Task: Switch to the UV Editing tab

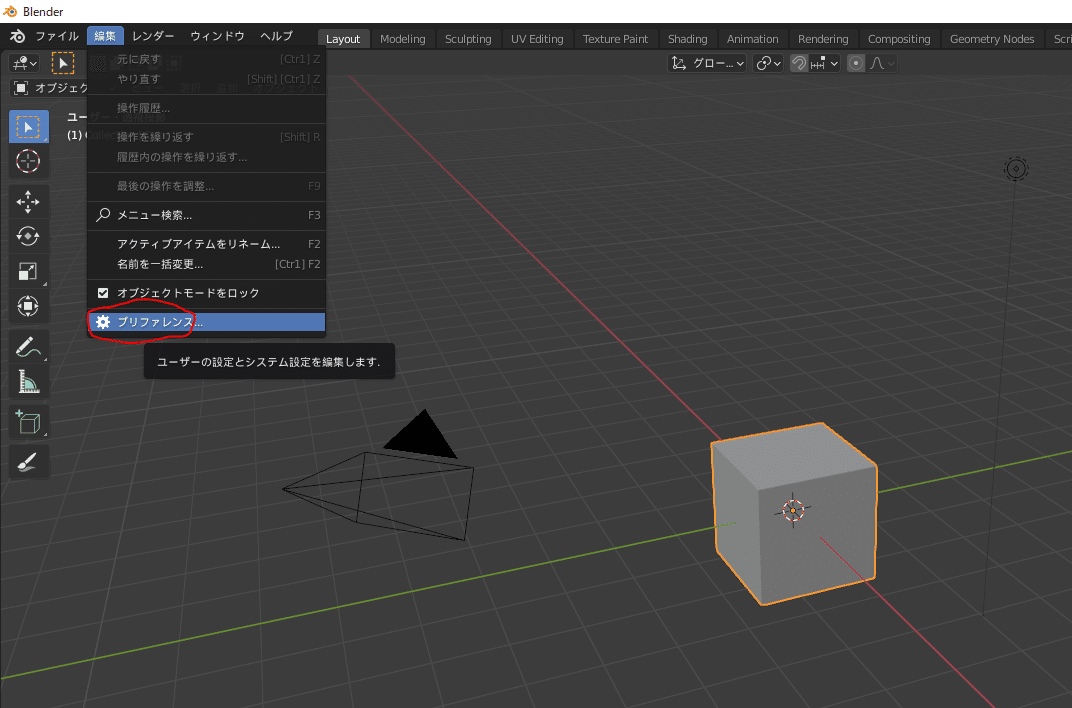Action: pos(537,39)
